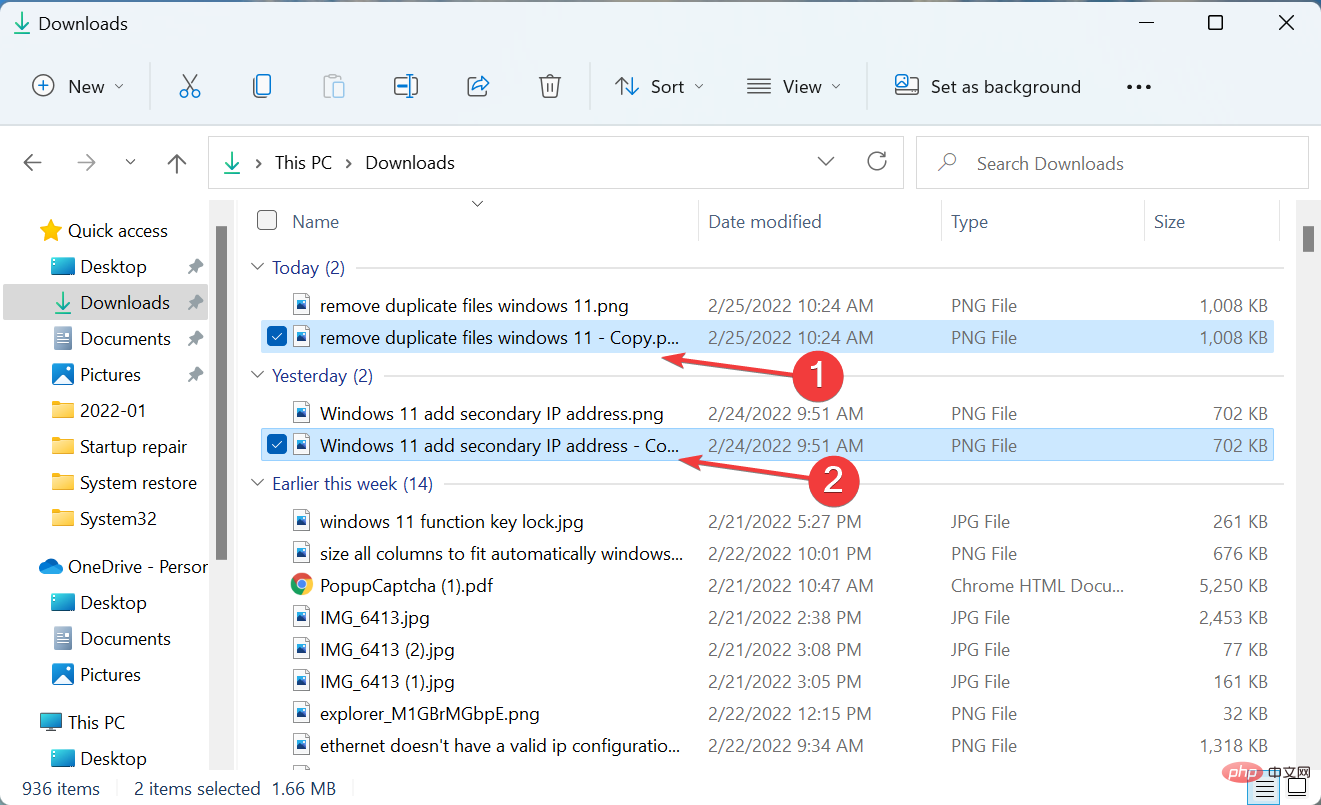Go back with the Back arrow
1321x805 pixels.
[33, 163]
